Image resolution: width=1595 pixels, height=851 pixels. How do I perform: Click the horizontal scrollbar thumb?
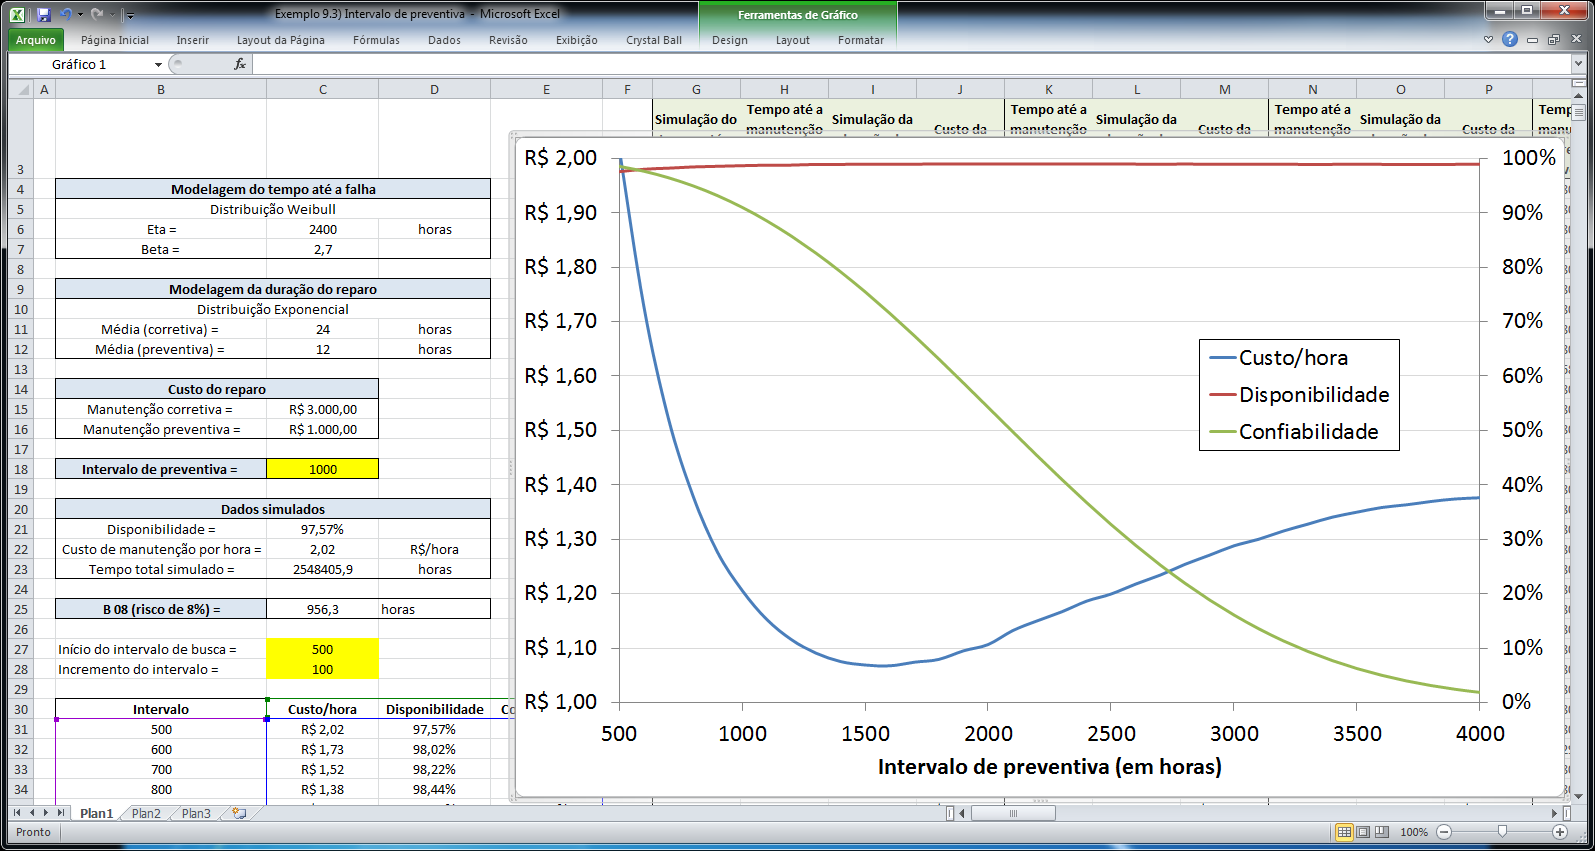(x=1013, y=813)
